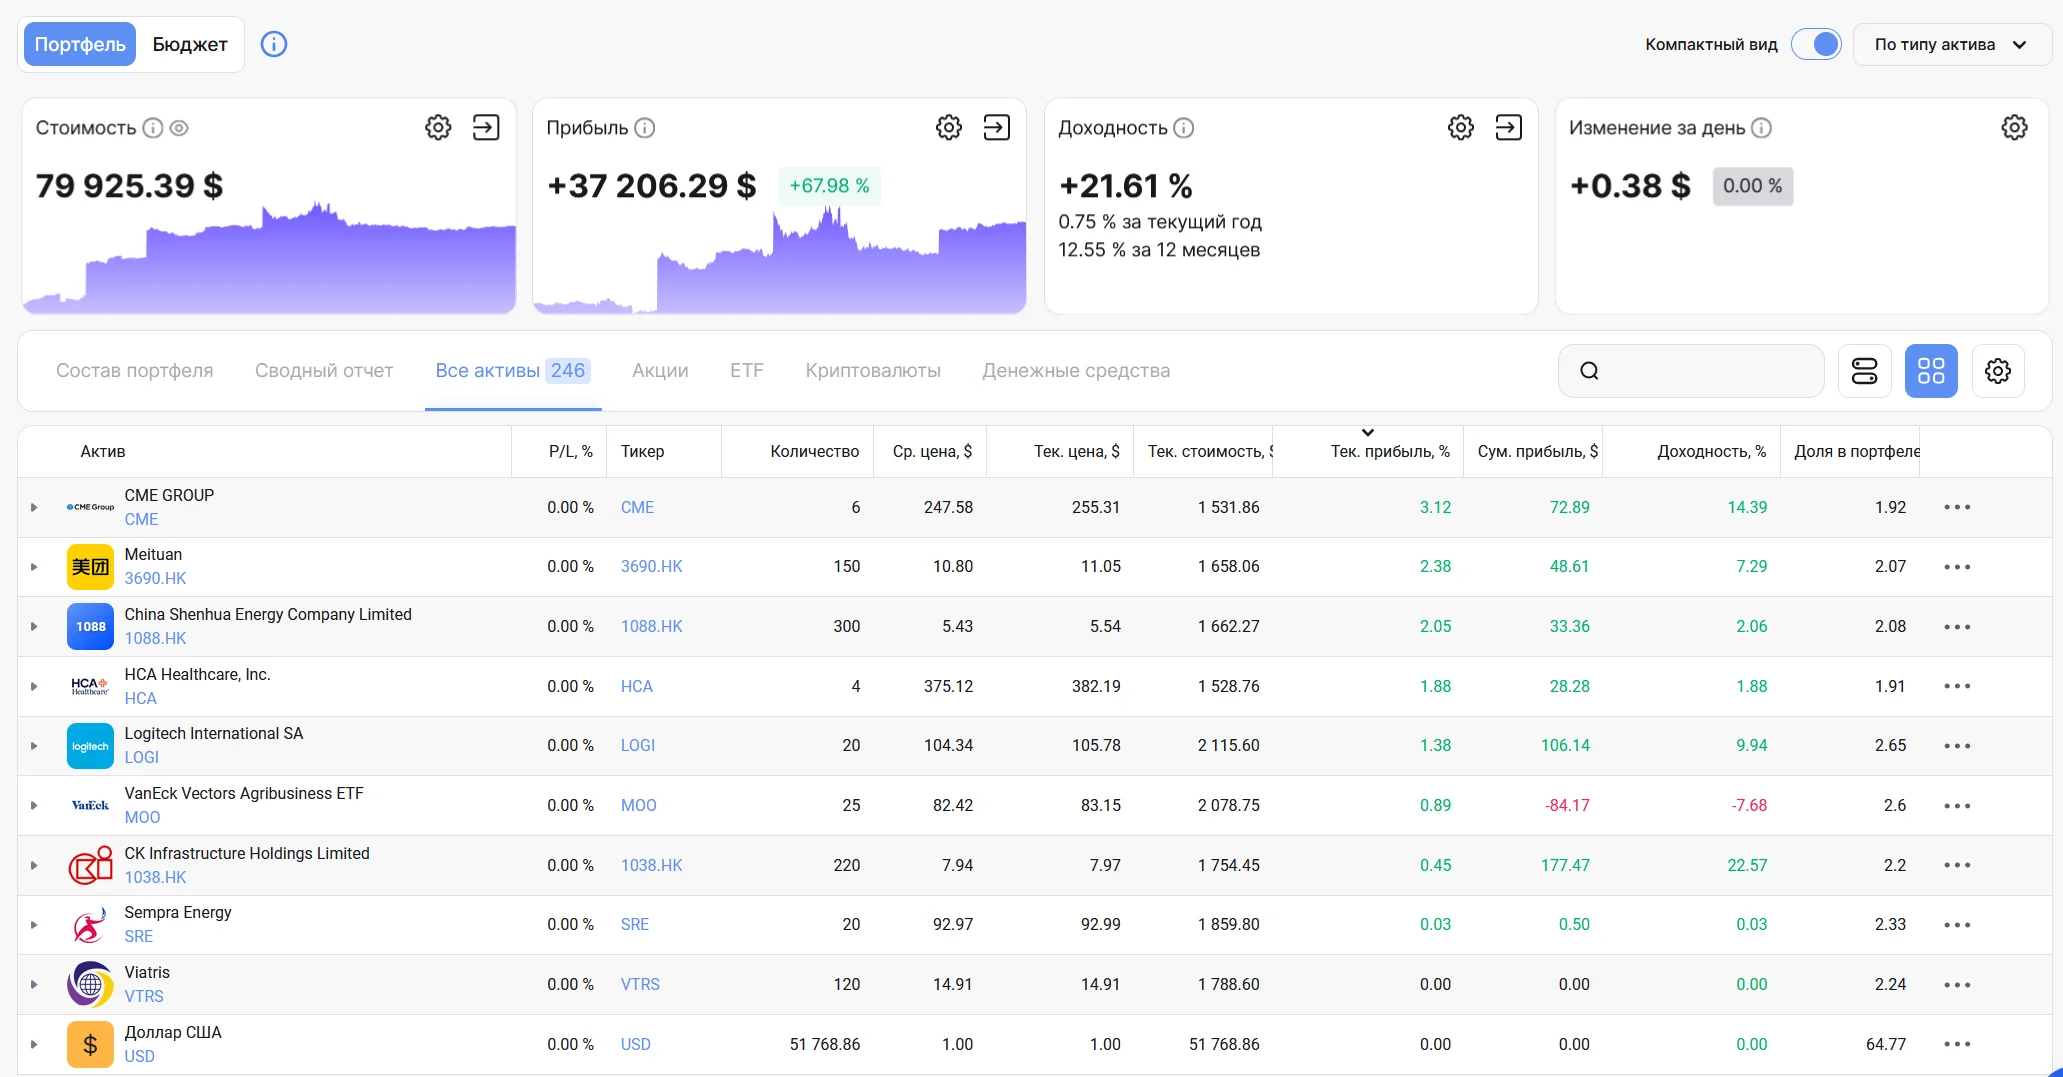Expand the VanEck Vectors Agribusiness ETF row
This screenshot has width=2063, height=1077.
pyautogui.click(x=34, y=806)
